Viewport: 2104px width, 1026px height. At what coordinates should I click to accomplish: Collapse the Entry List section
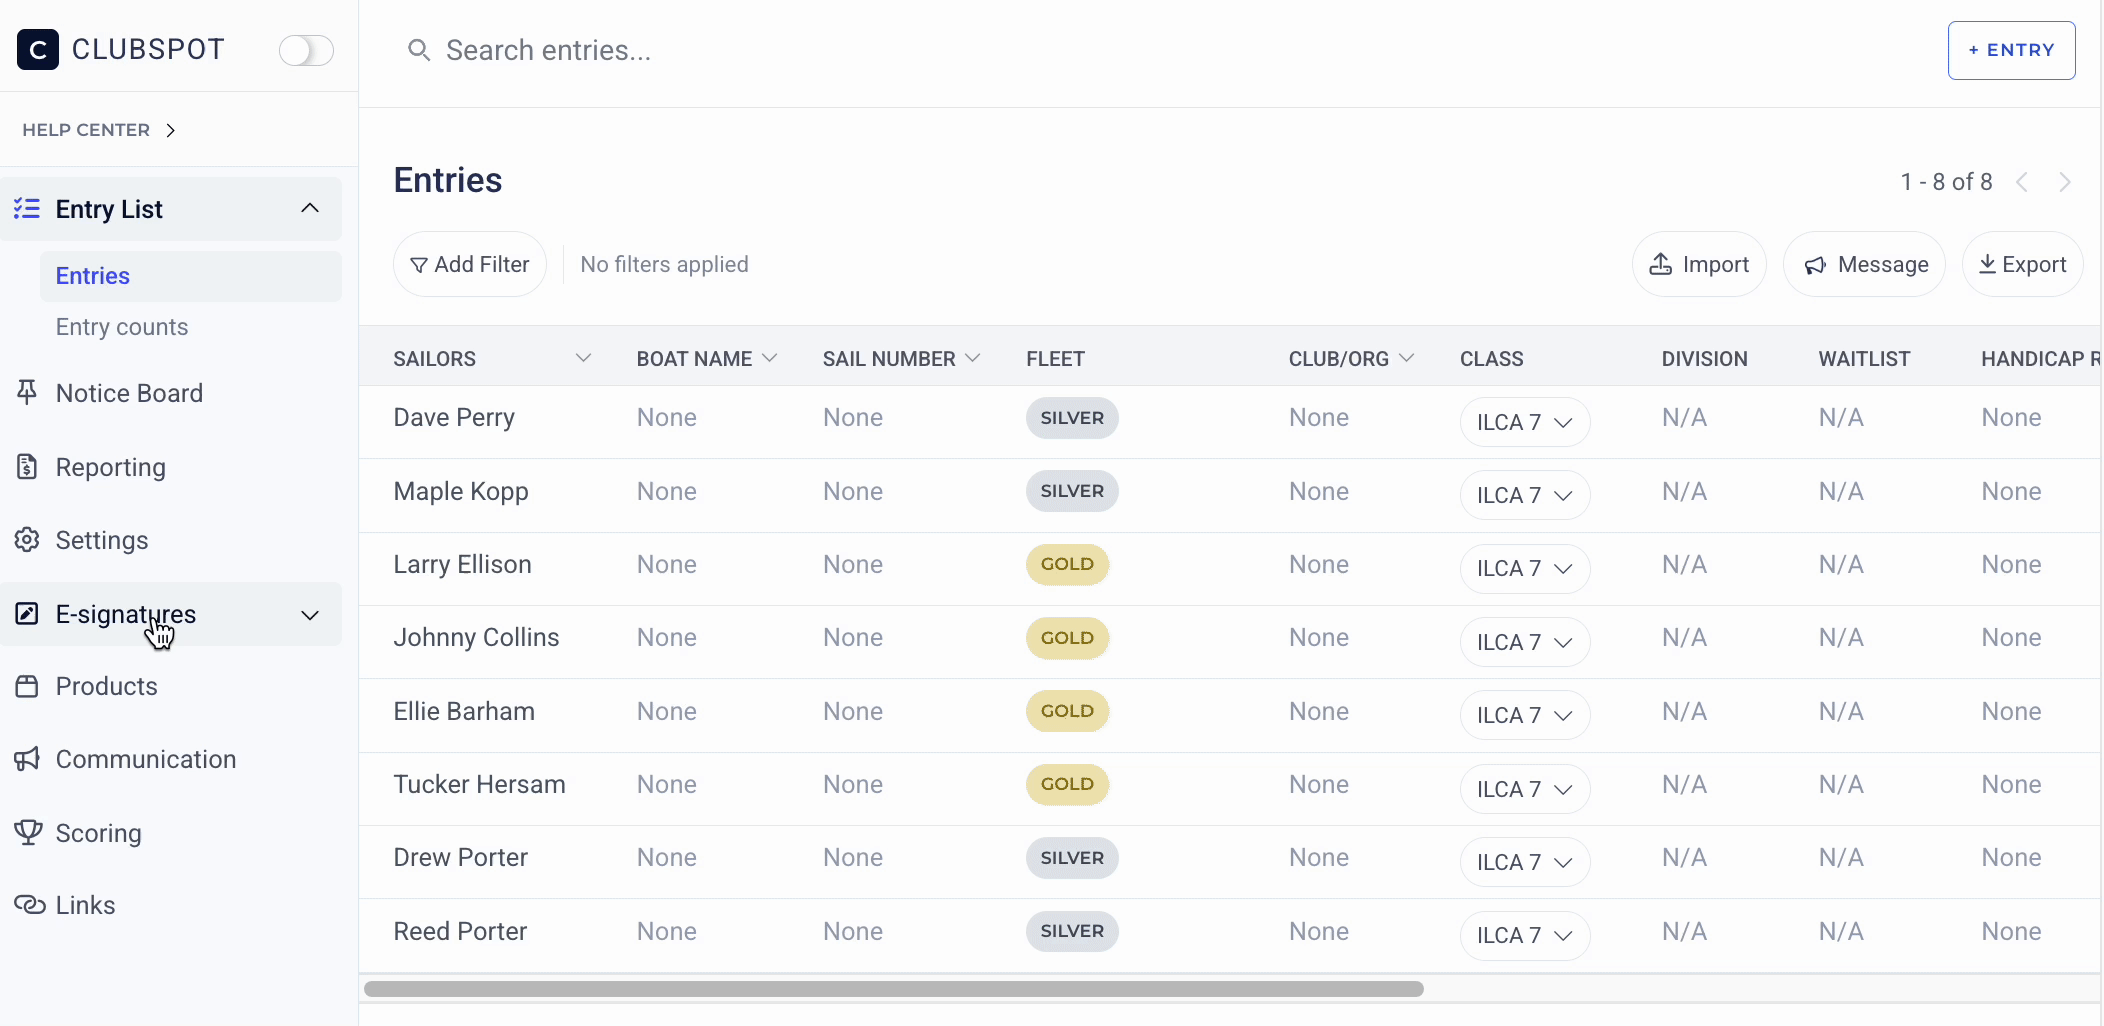coord(310,208)
